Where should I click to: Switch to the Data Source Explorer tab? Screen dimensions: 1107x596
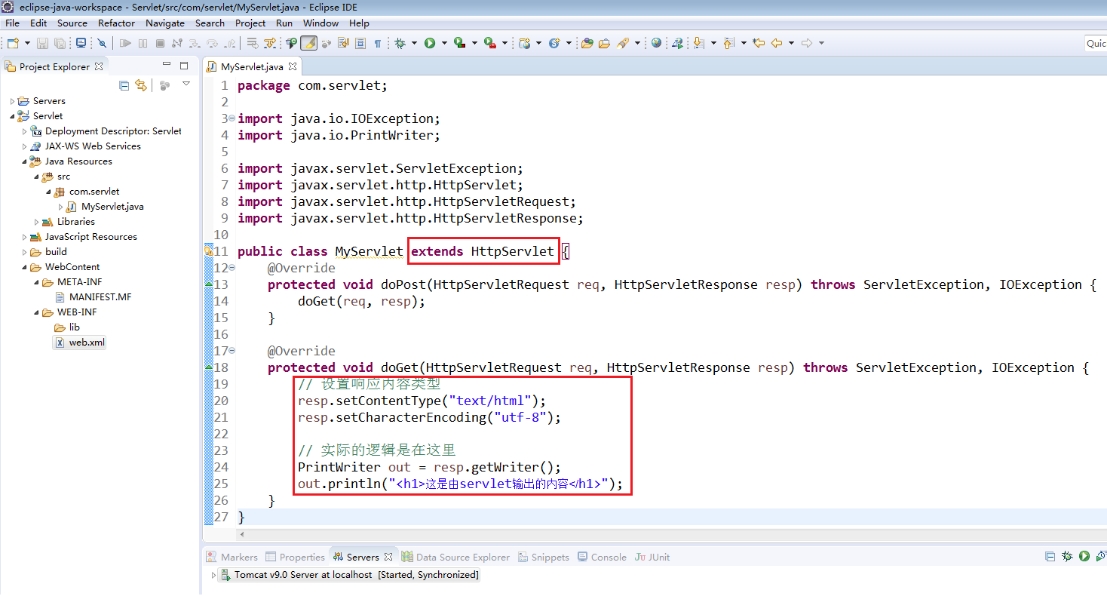coord(455,557)
